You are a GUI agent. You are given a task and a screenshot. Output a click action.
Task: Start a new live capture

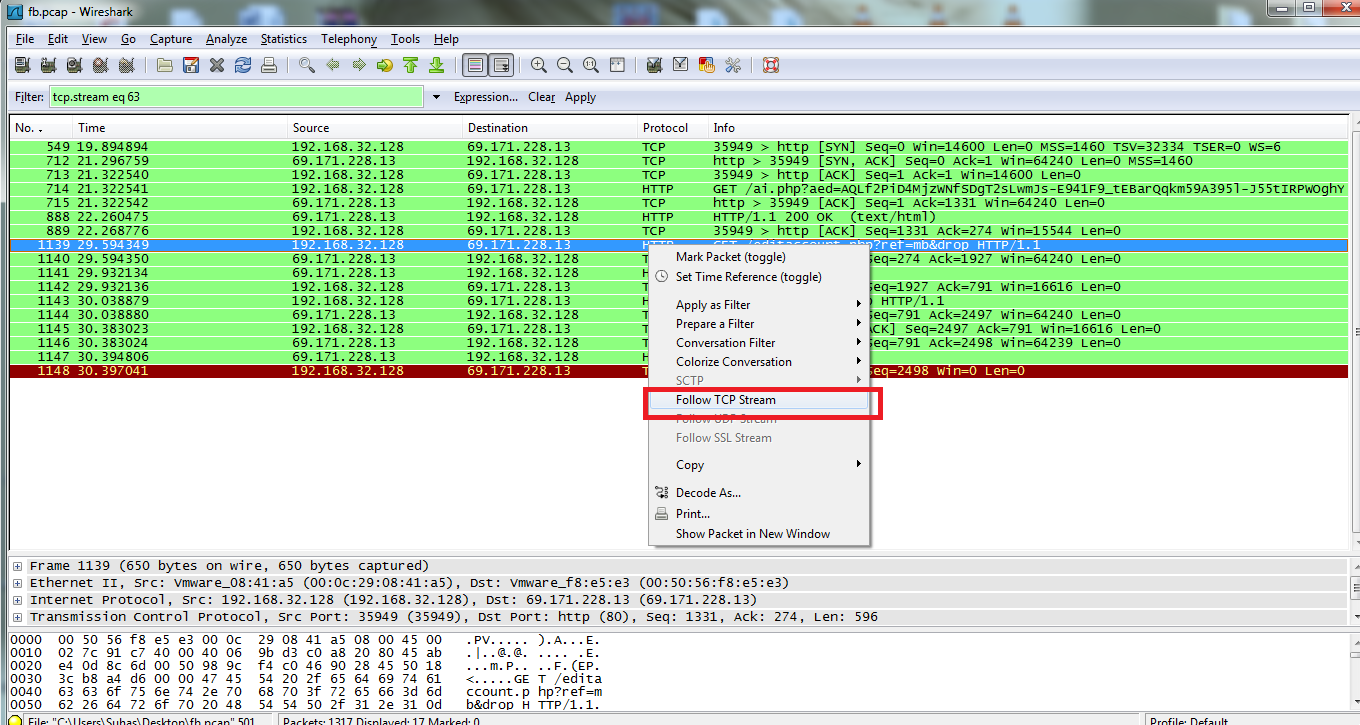(x=74, y=66)
